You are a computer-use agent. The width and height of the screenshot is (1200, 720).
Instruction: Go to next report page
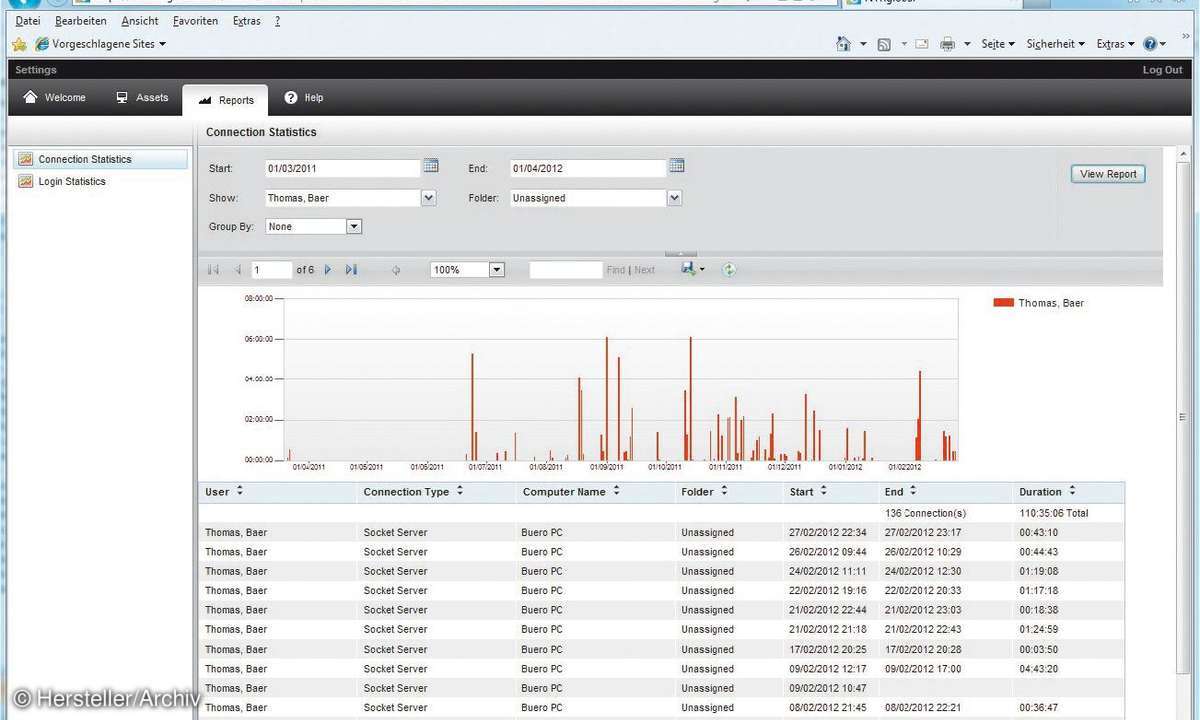pos(328,270)
